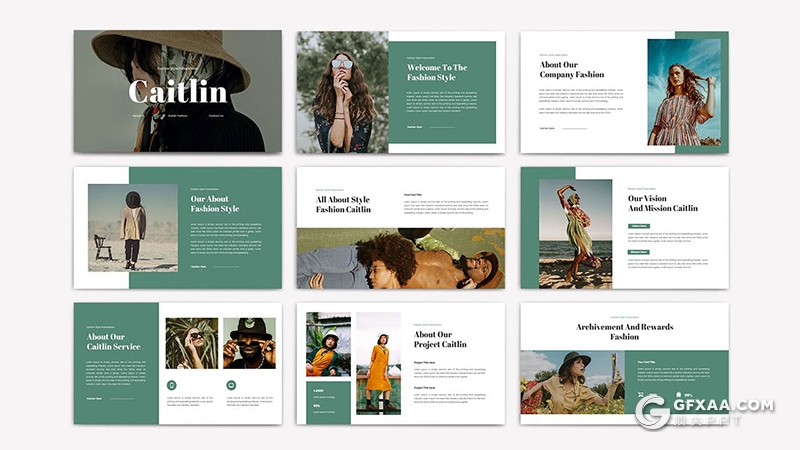Select the About Our Company Fashion slide
Screen dimensions: 800x450
pyautogui.click(x=624, y=91)
